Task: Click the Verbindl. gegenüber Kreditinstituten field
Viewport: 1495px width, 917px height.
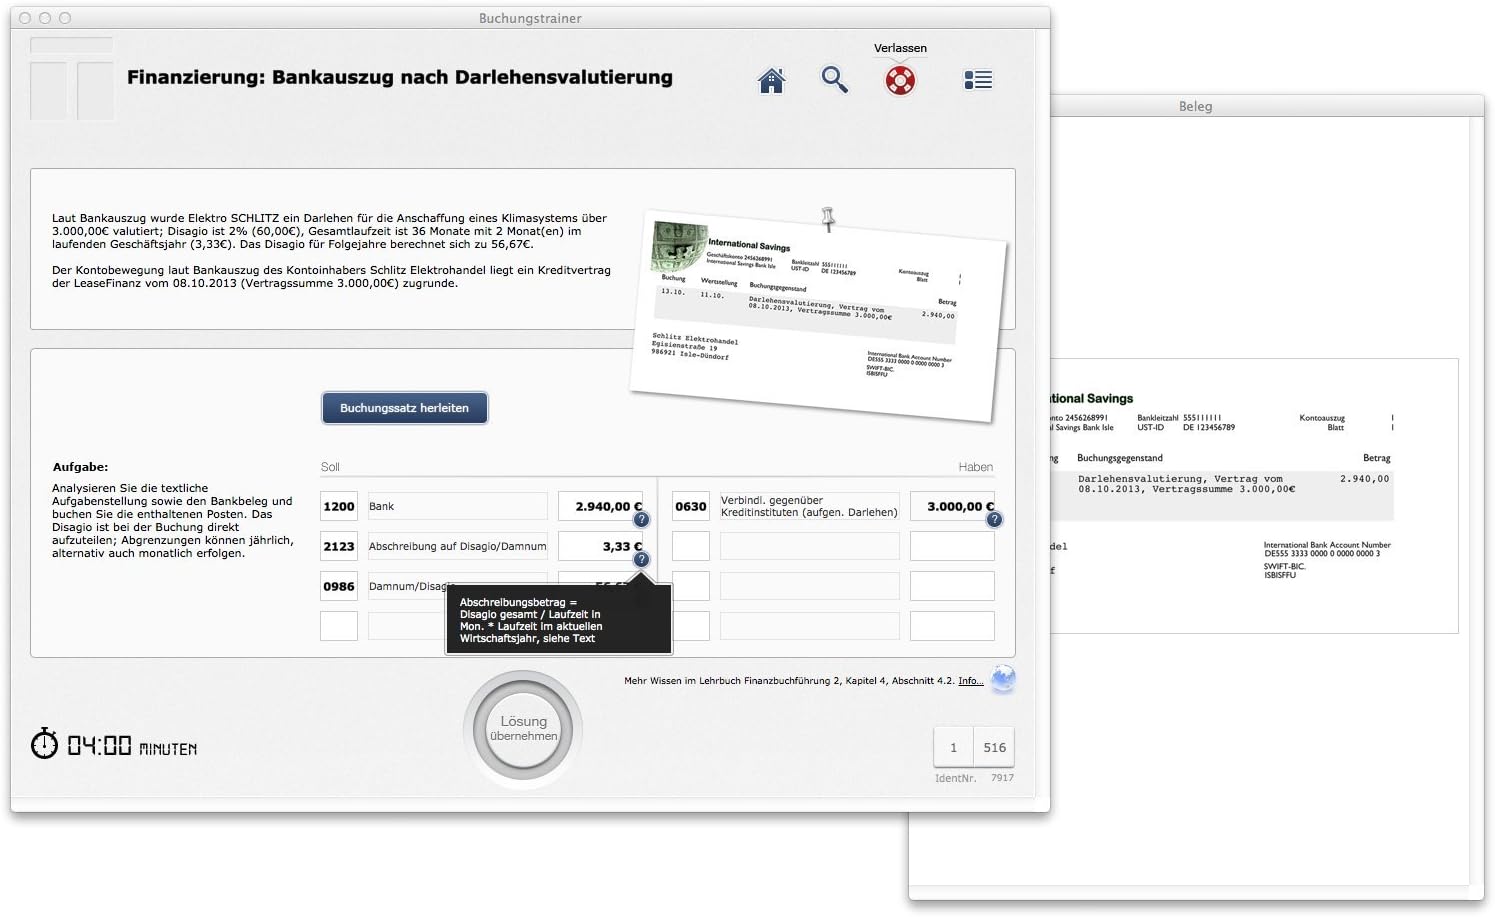Action: click(x=809, y=506)
